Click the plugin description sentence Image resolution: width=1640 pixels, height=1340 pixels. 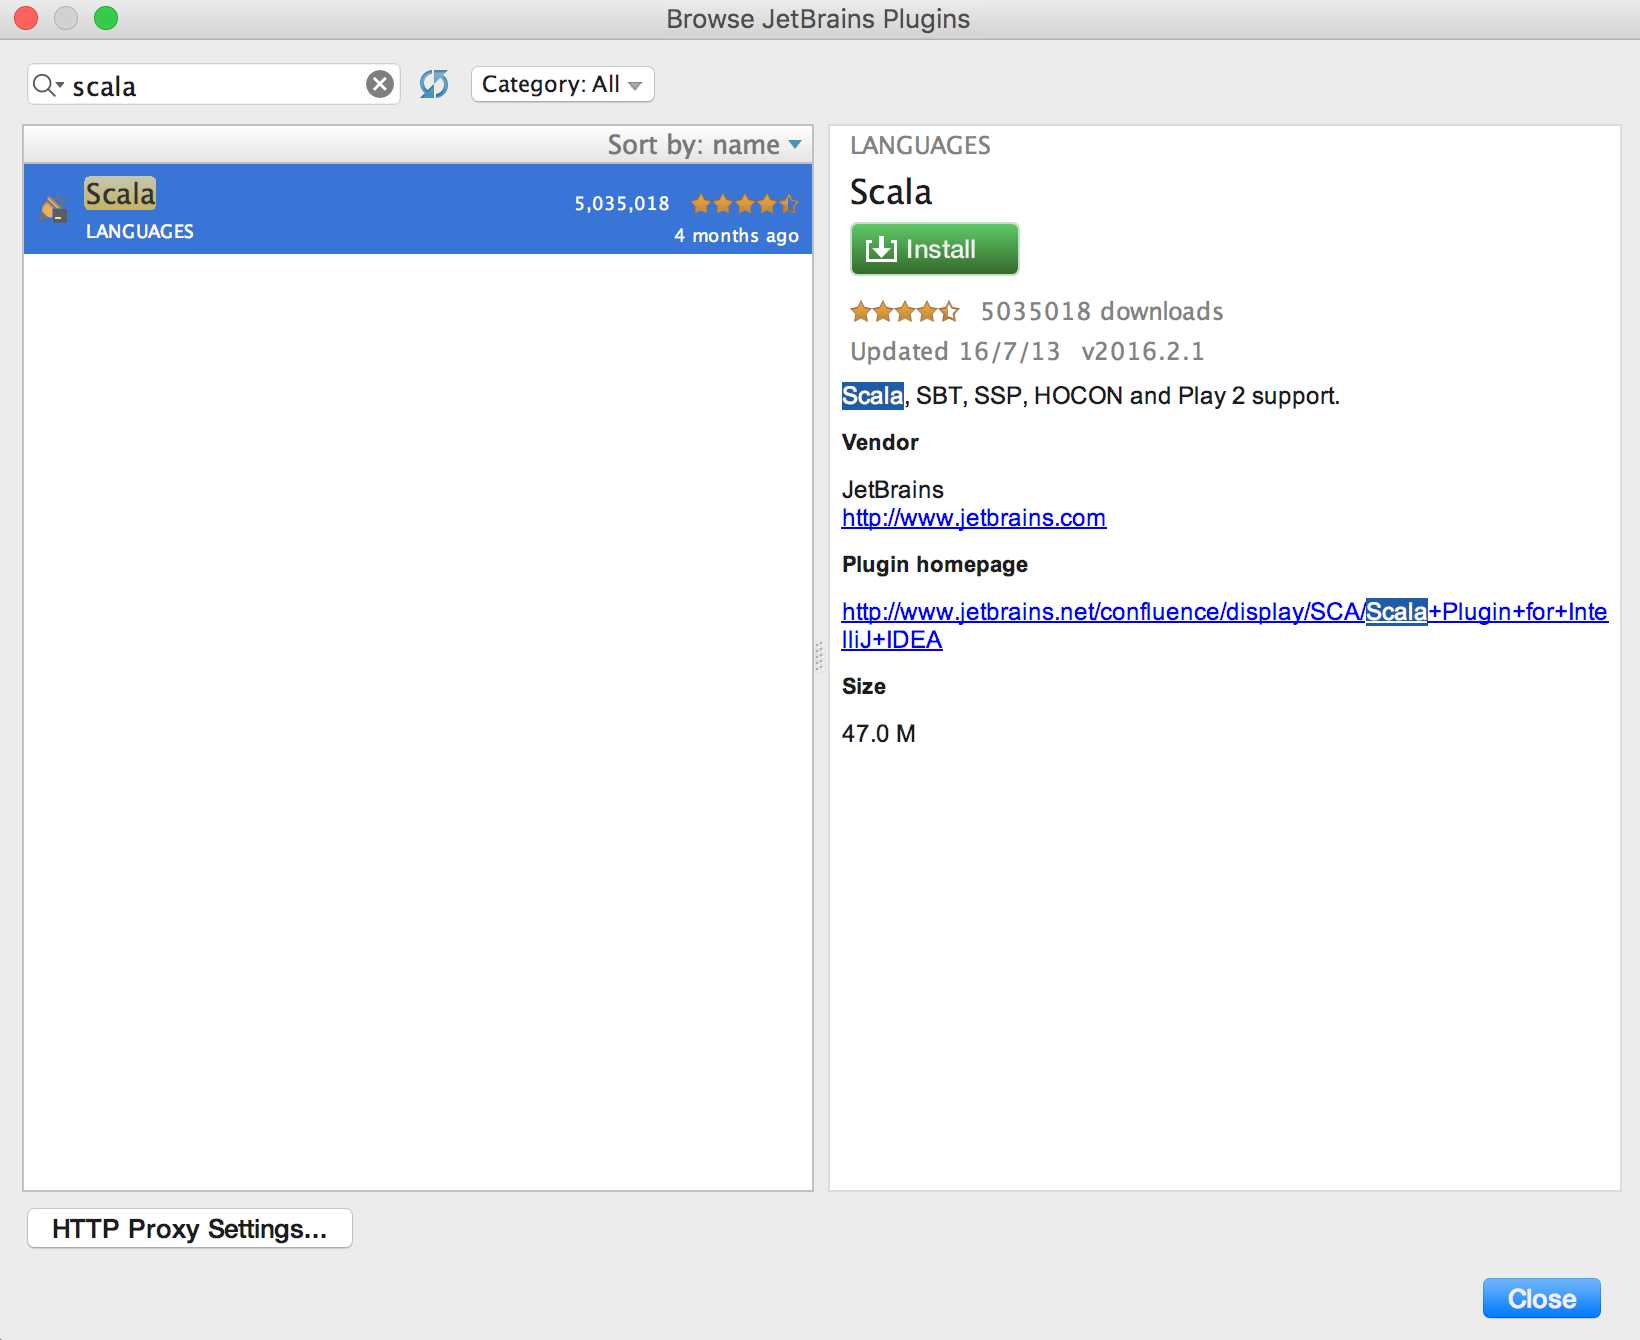tap(1090, 396)
